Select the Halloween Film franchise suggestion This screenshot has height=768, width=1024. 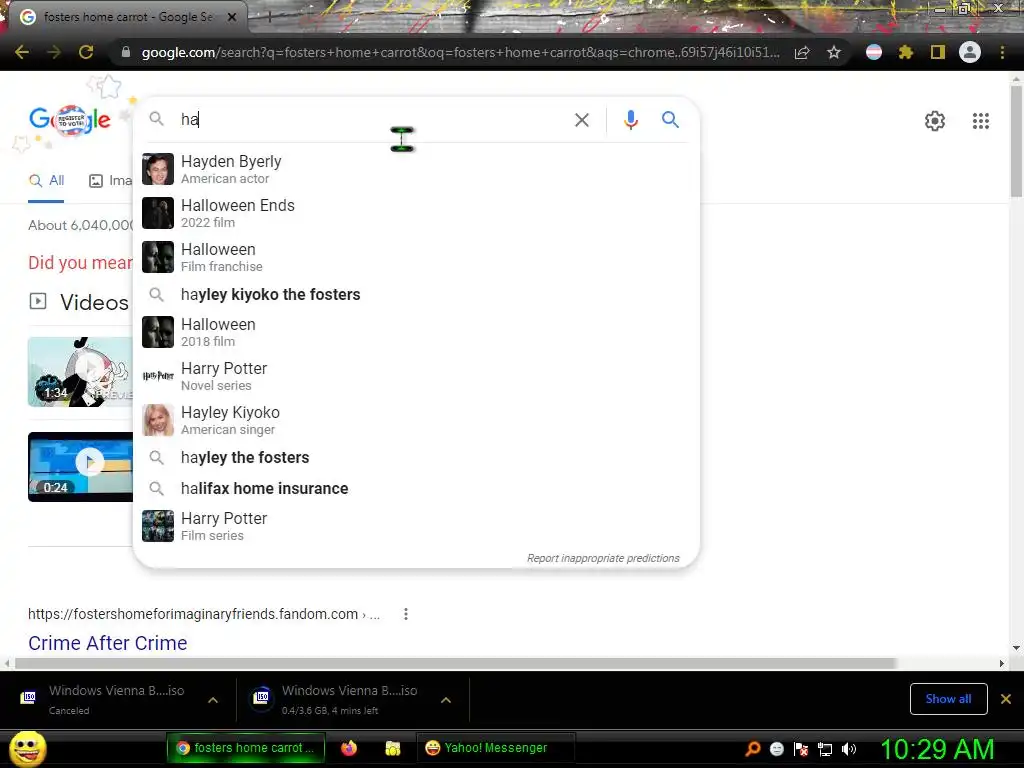pos(416,257)
